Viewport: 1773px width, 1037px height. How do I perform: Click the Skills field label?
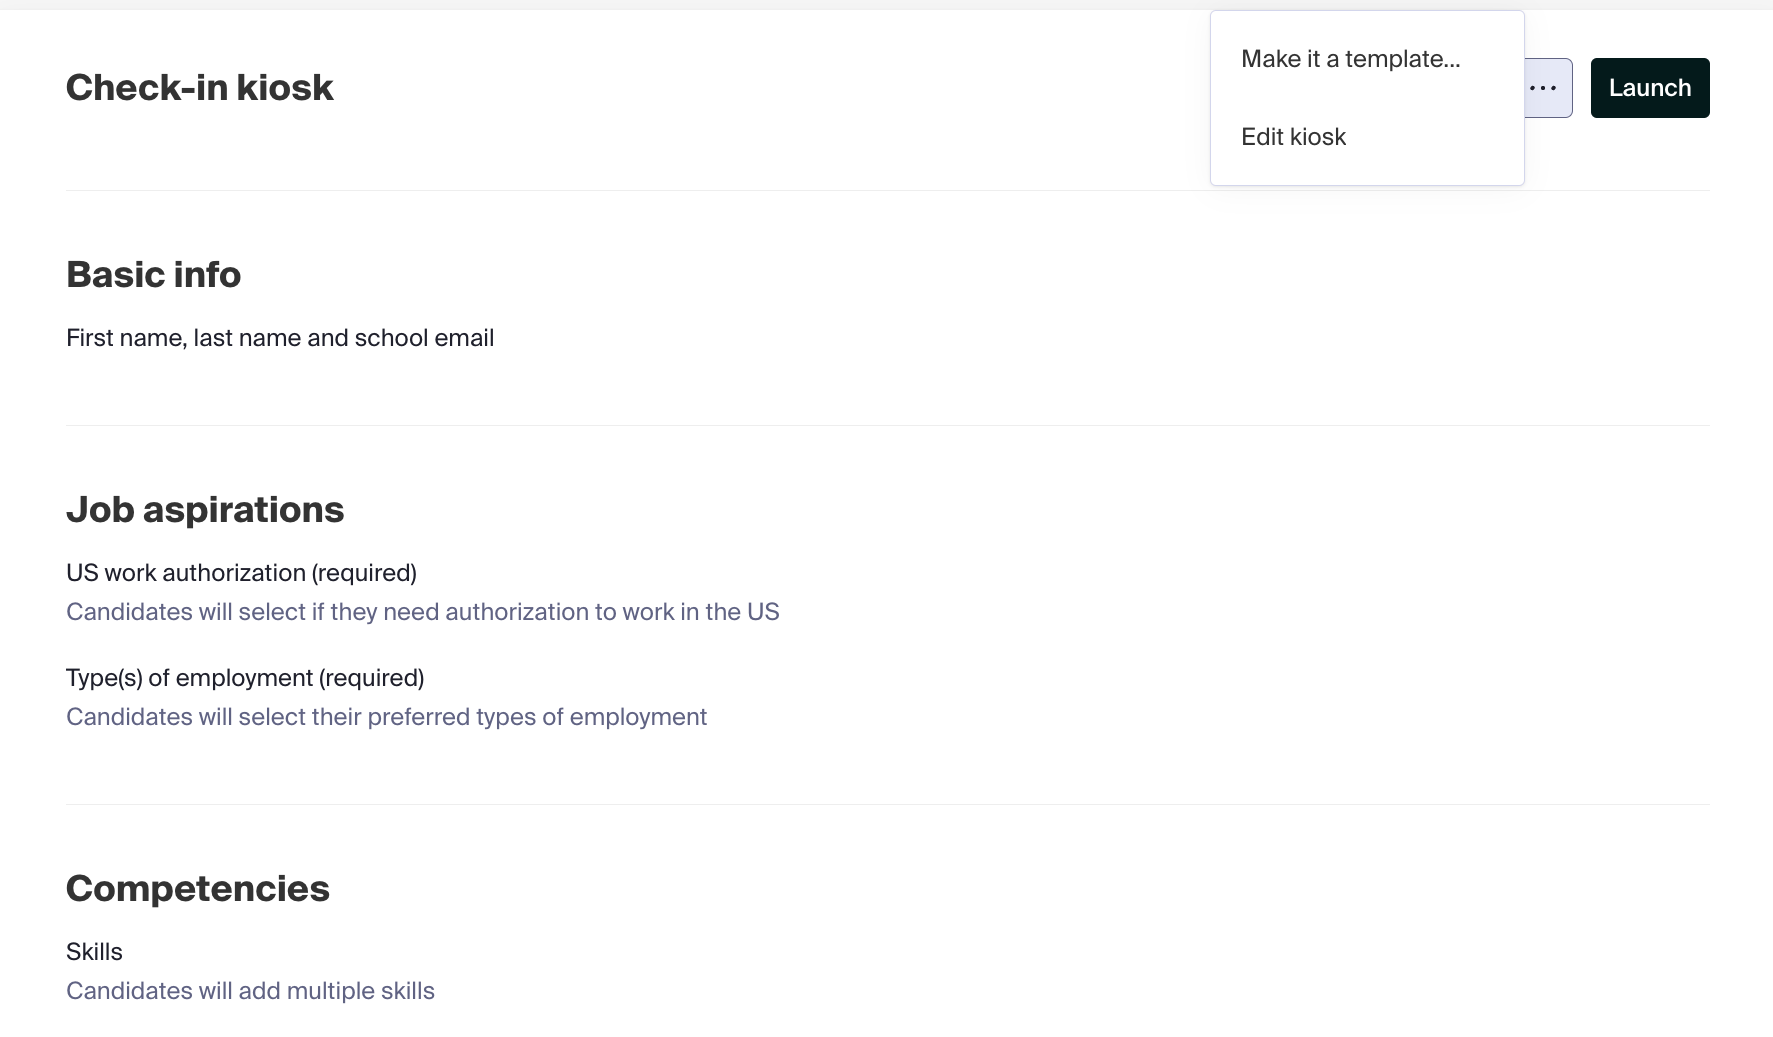(x=94, y=952)
